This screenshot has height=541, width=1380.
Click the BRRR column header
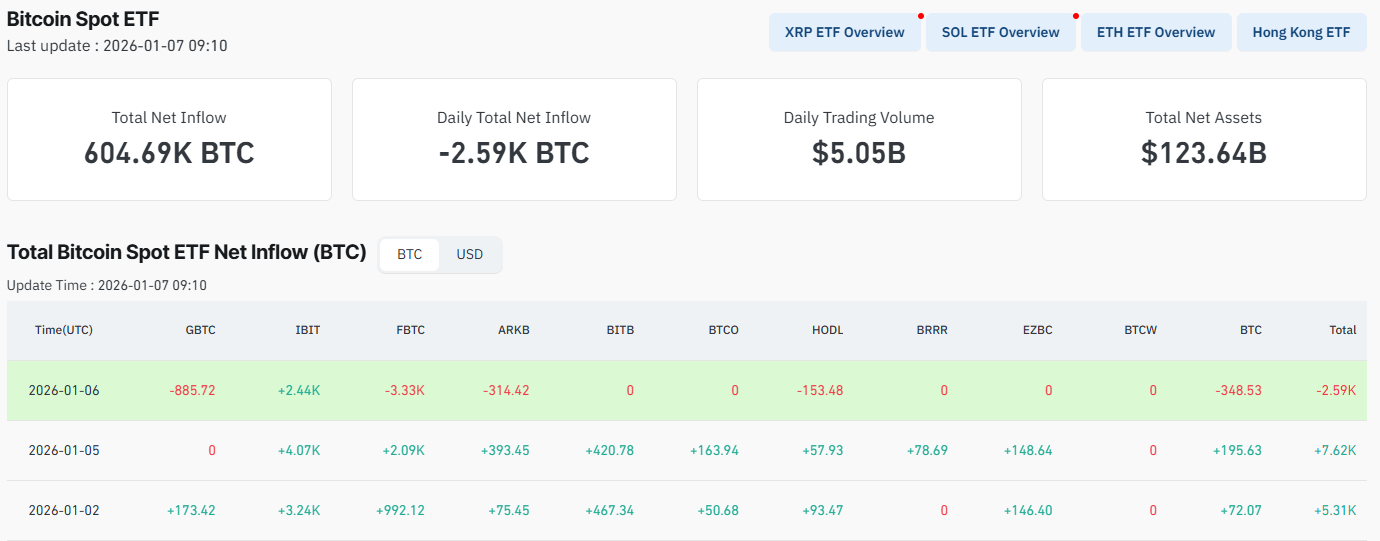coord(932,330)
